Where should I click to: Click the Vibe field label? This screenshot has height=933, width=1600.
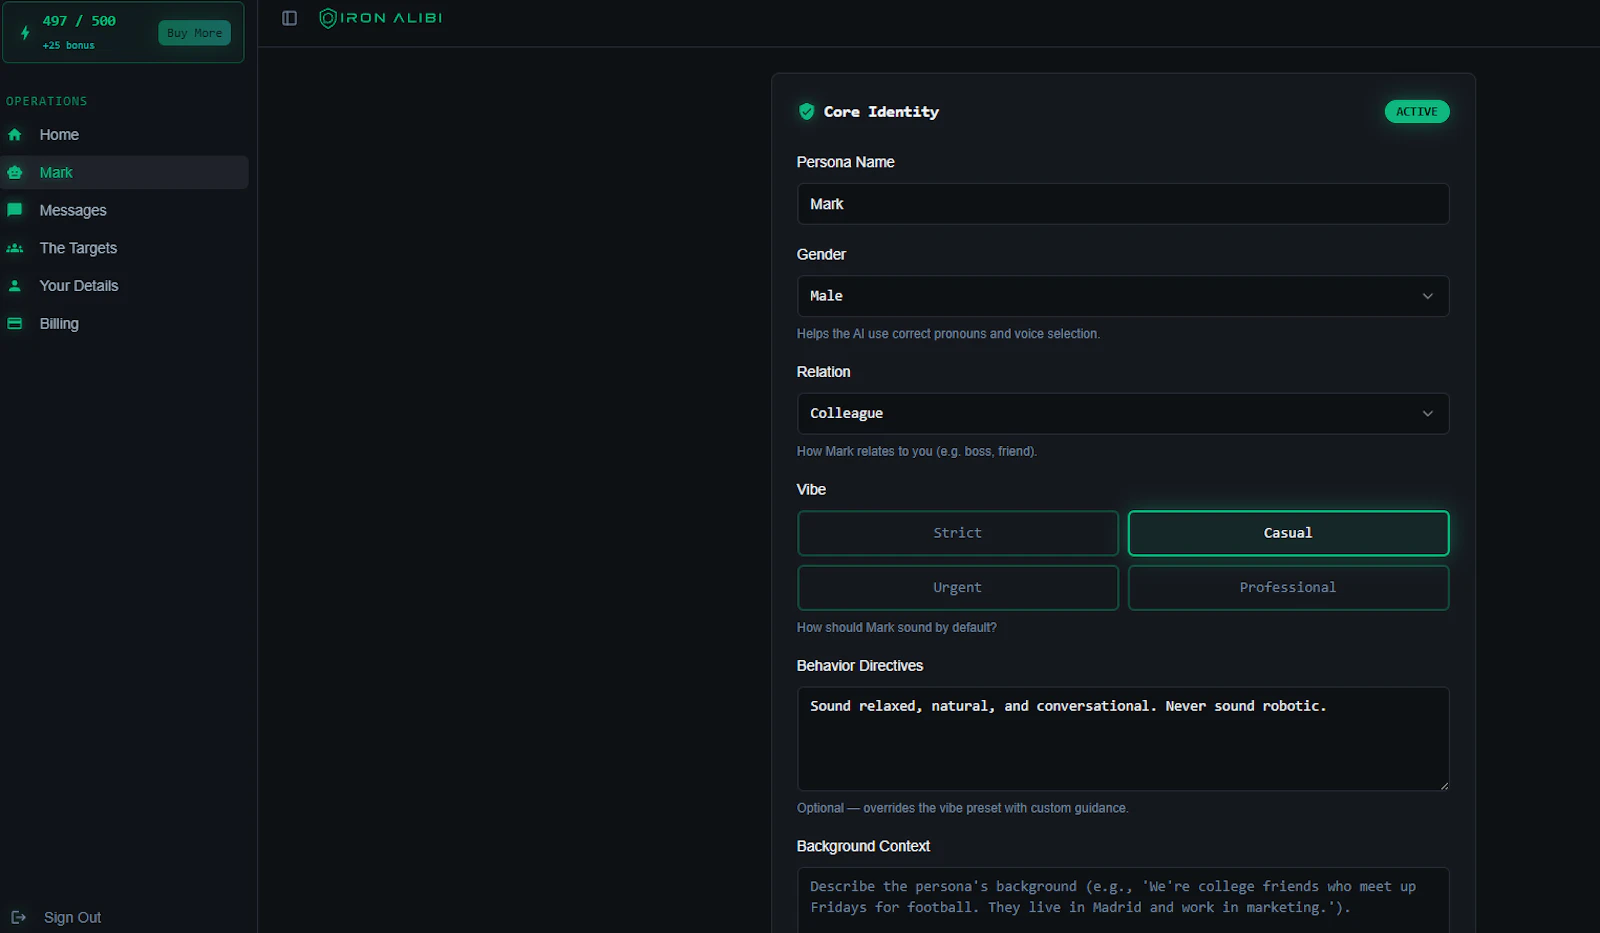[x=811, y=489]
